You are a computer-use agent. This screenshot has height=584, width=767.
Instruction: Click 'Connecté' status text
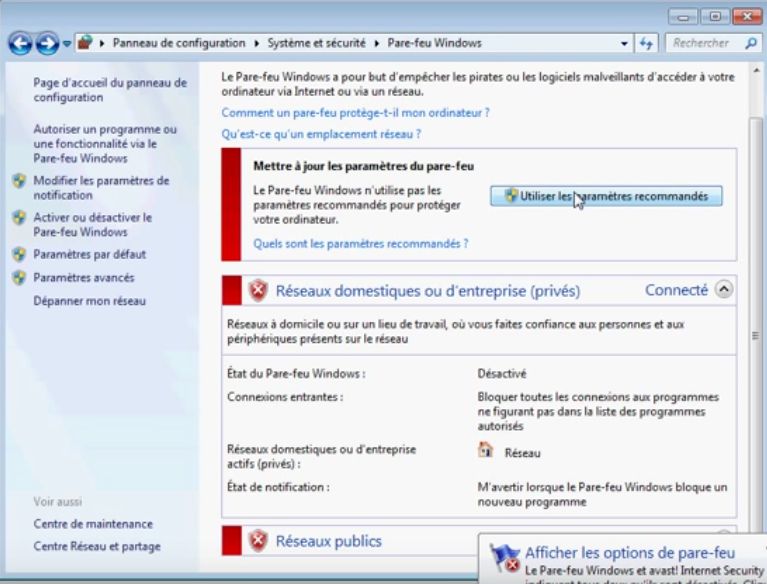[677, 290]
